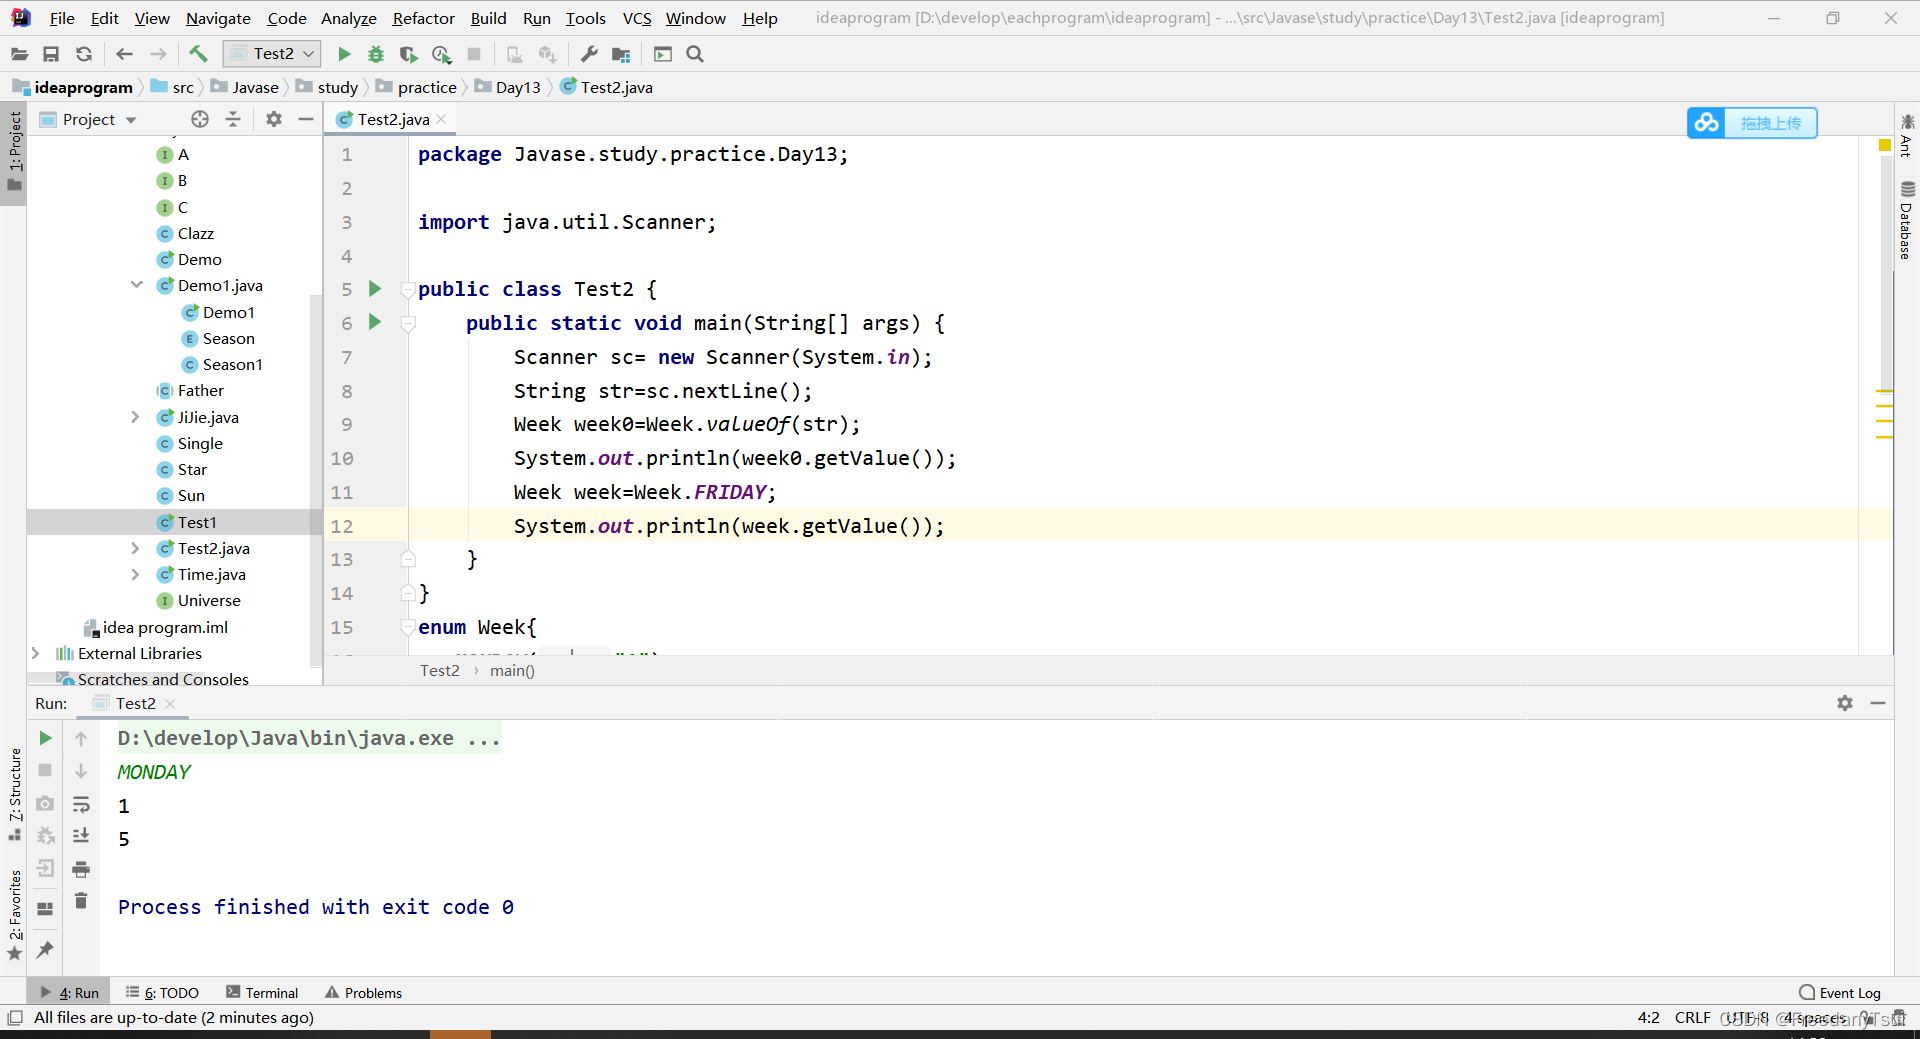The width and height of the screenshot is (1920, 1039).
Task: Print the Run console output
Action: point(81,869)
